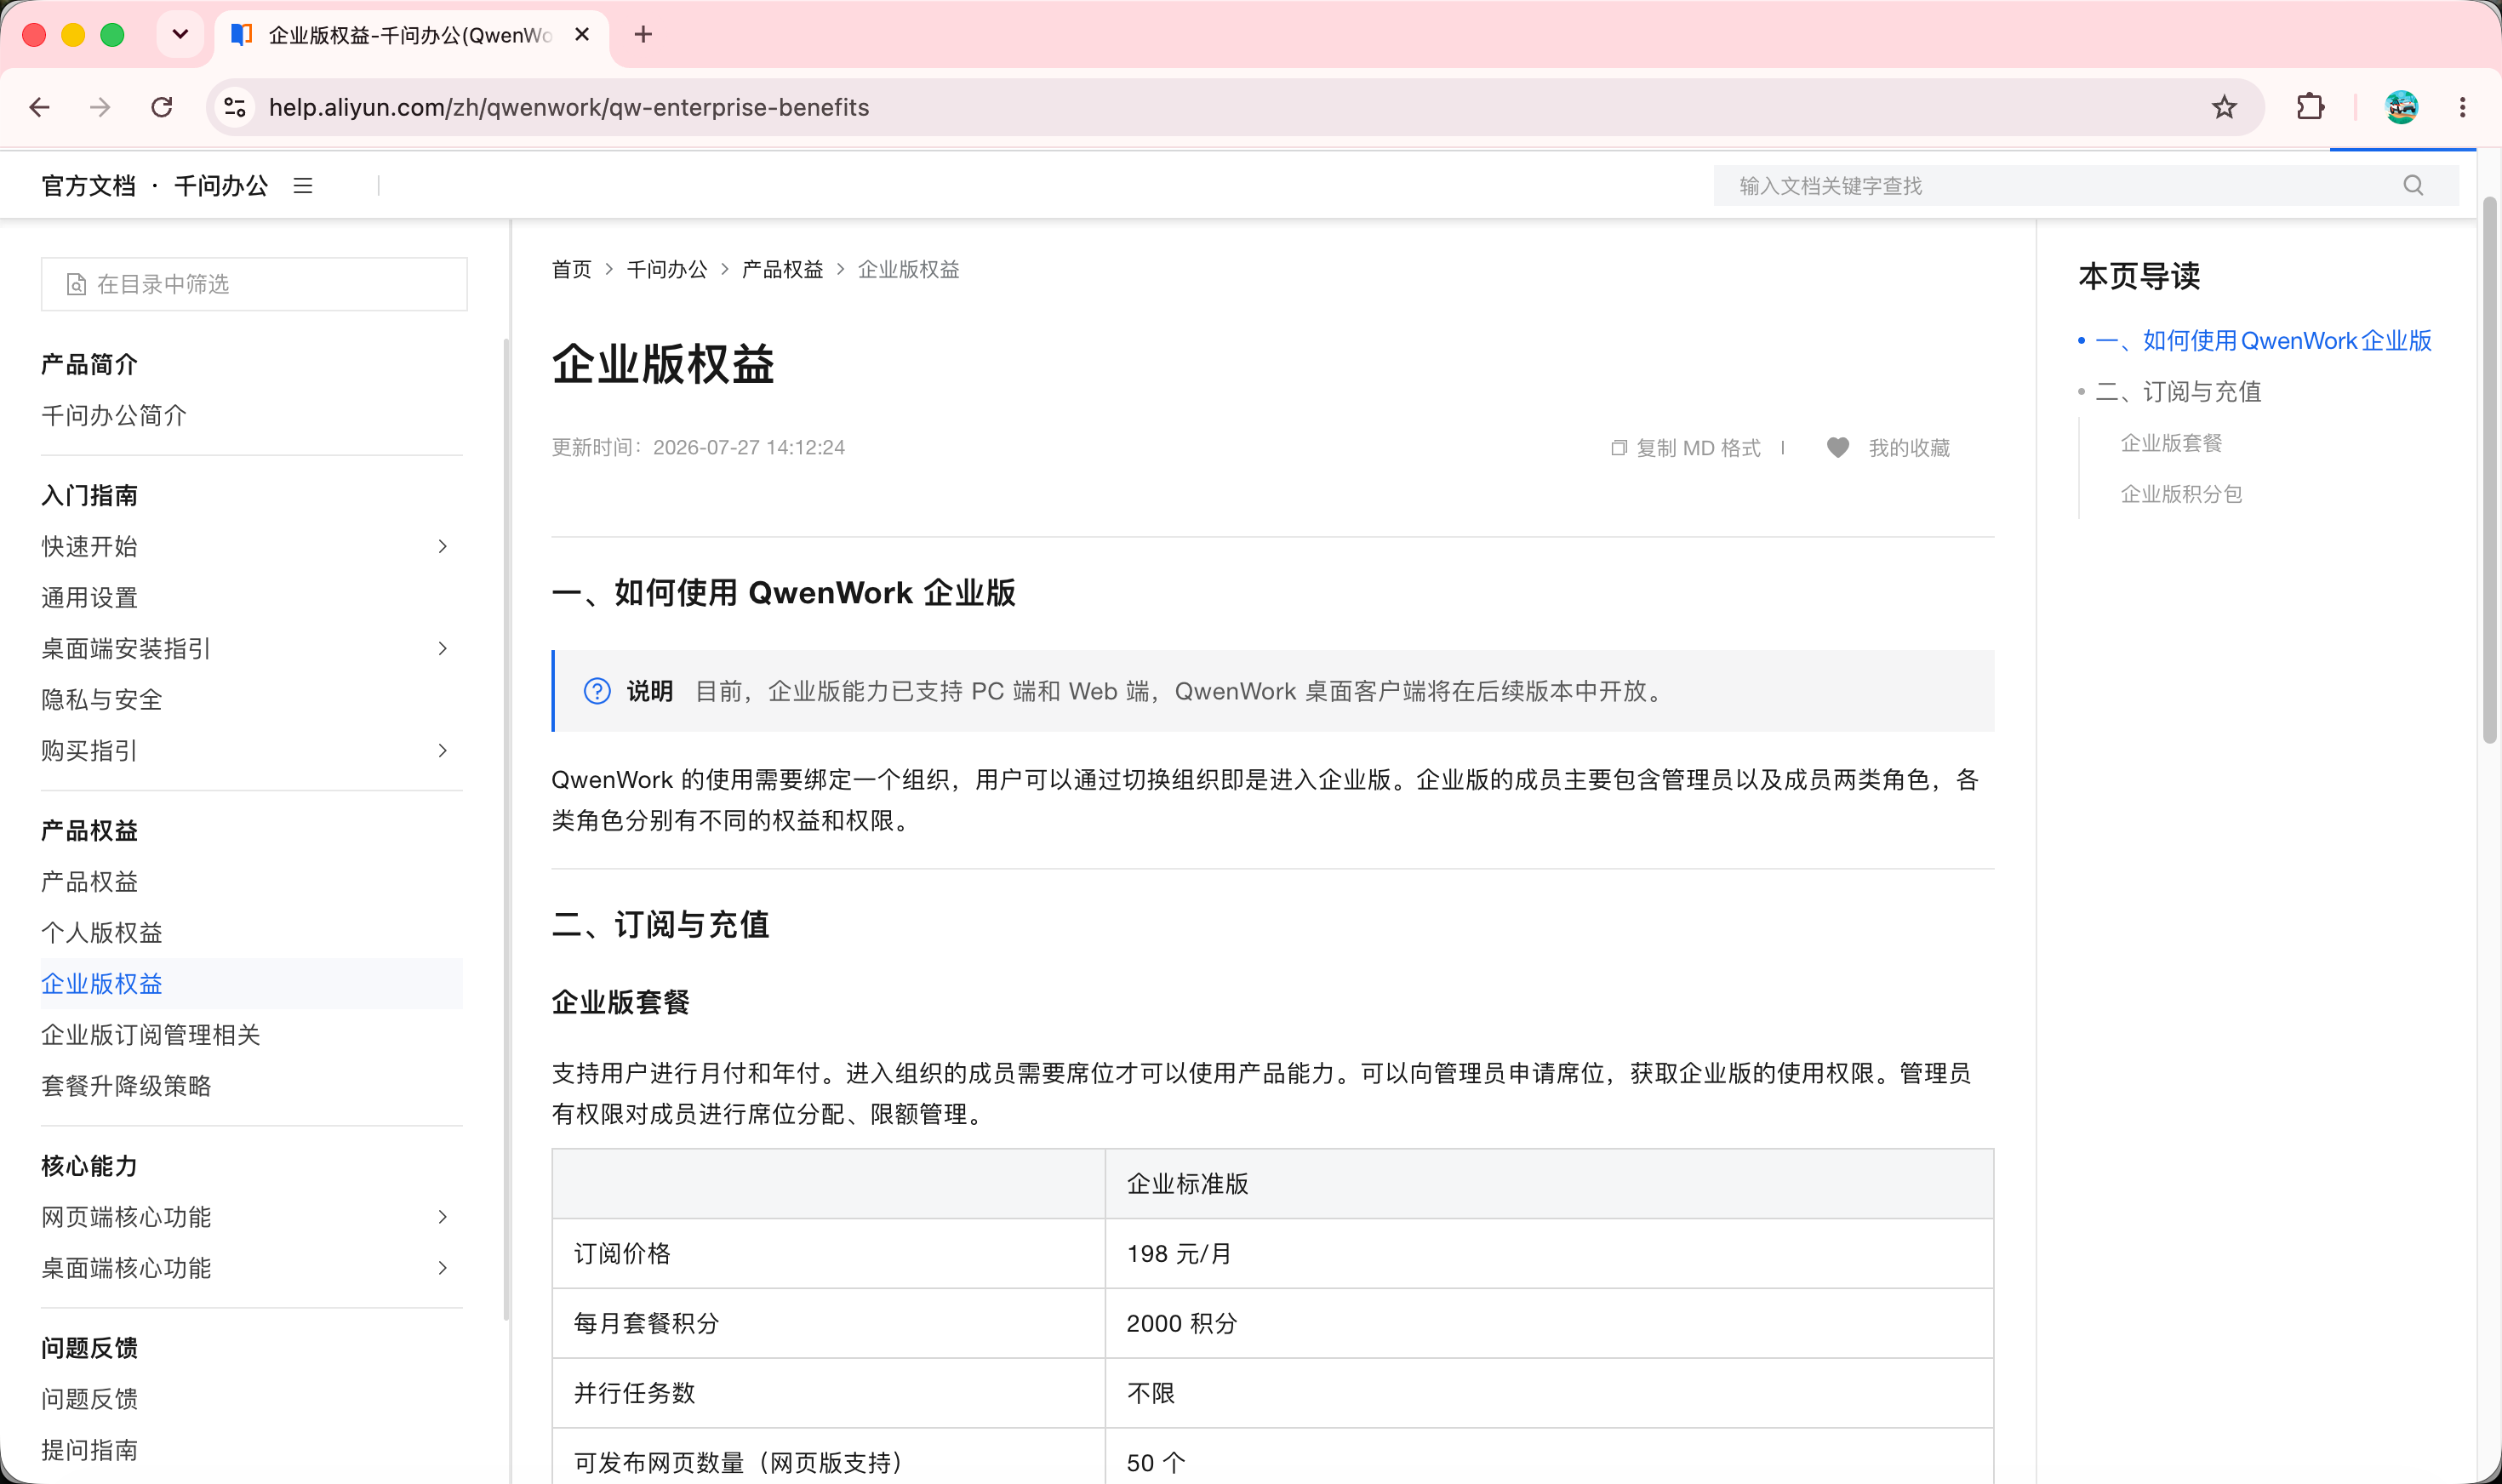Click the browser back arrow
The image size is (2502, 1484).
pos(40,107)
